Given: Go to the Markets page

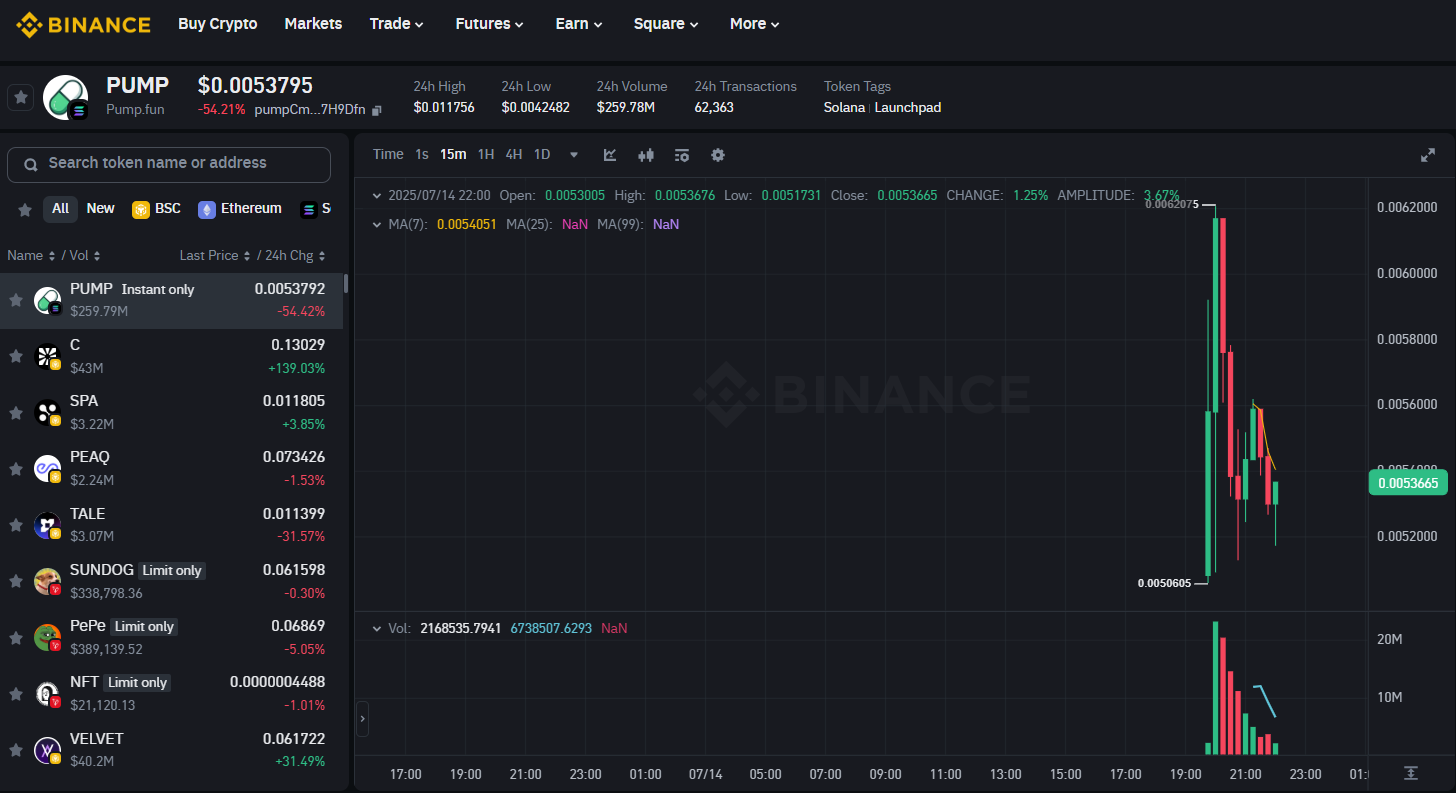Looking at the screenshot, I should (313, 24).
